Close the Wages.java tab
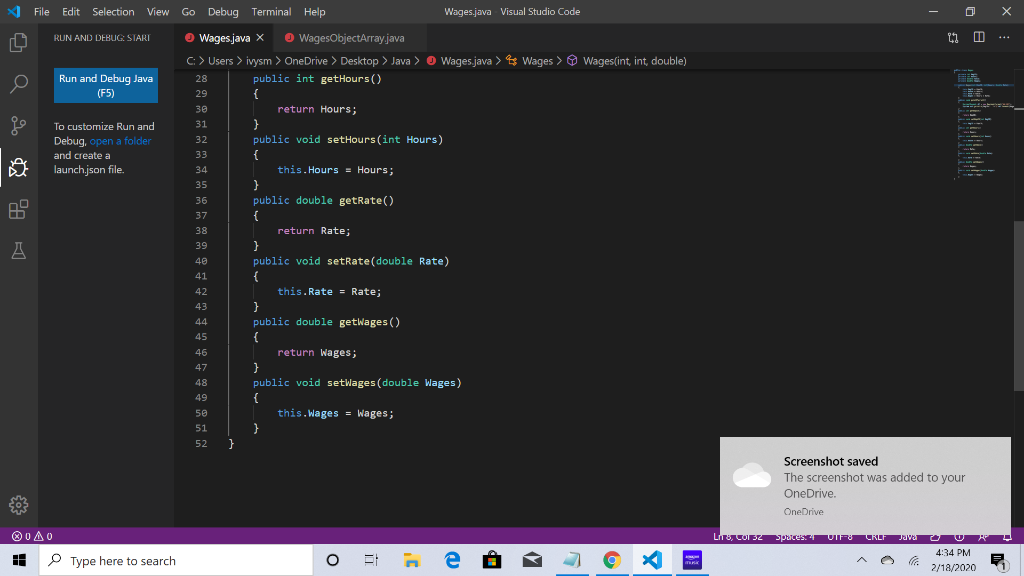1024x576 pixels. (260, 38)
